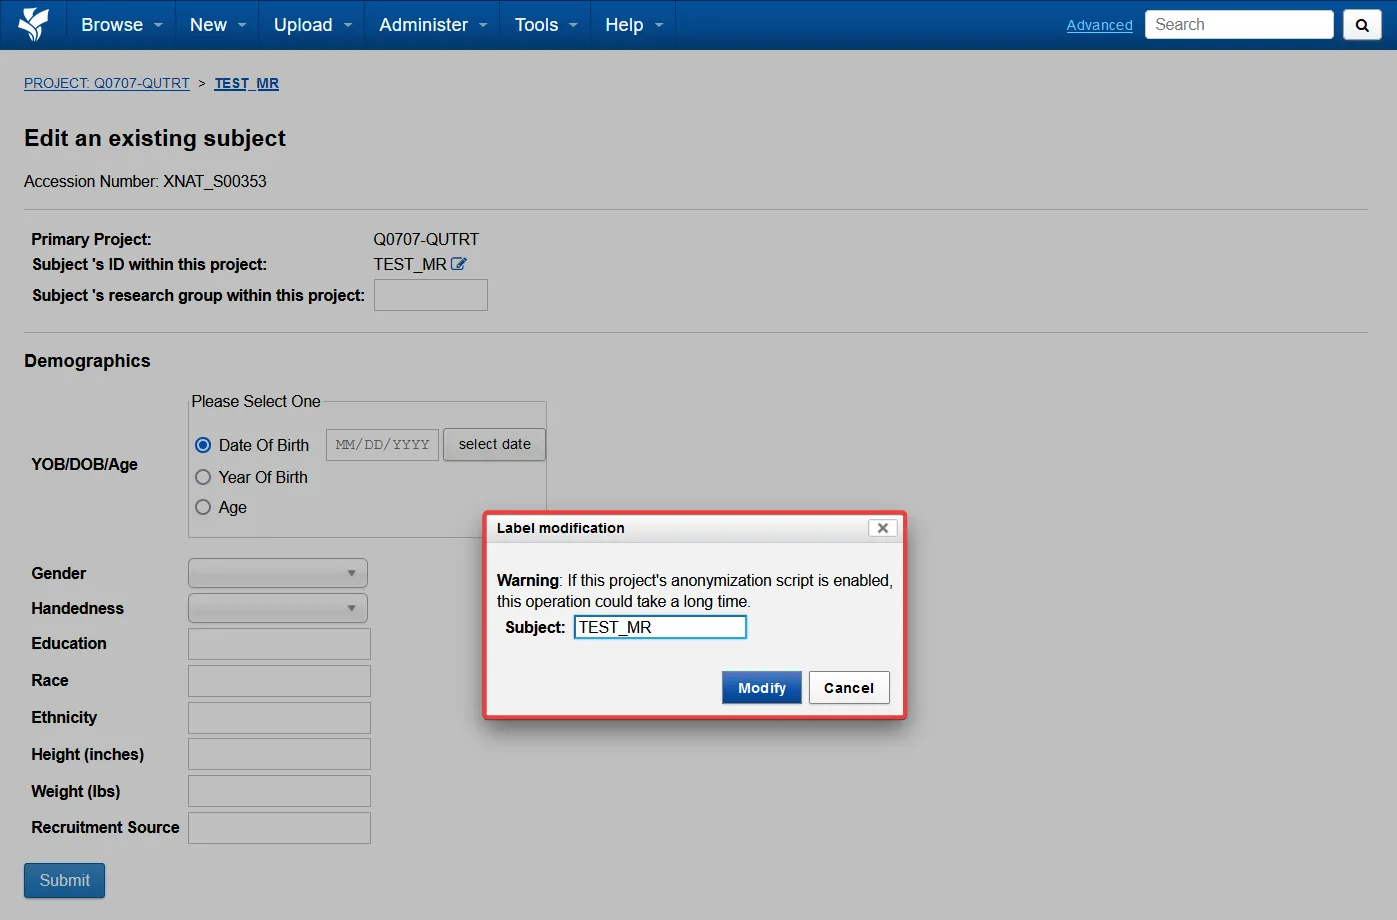This screenshot has width=1397, height=920.
Task: Click the select date button
Action: pos(495,444)
